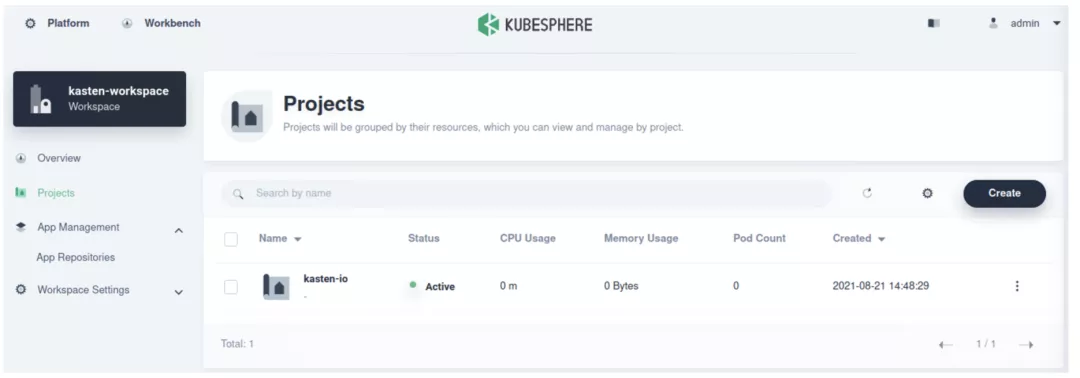Open the Workbench icon in header
Image resolution: width=1080 pixels, height=378 pixels.
127,23
